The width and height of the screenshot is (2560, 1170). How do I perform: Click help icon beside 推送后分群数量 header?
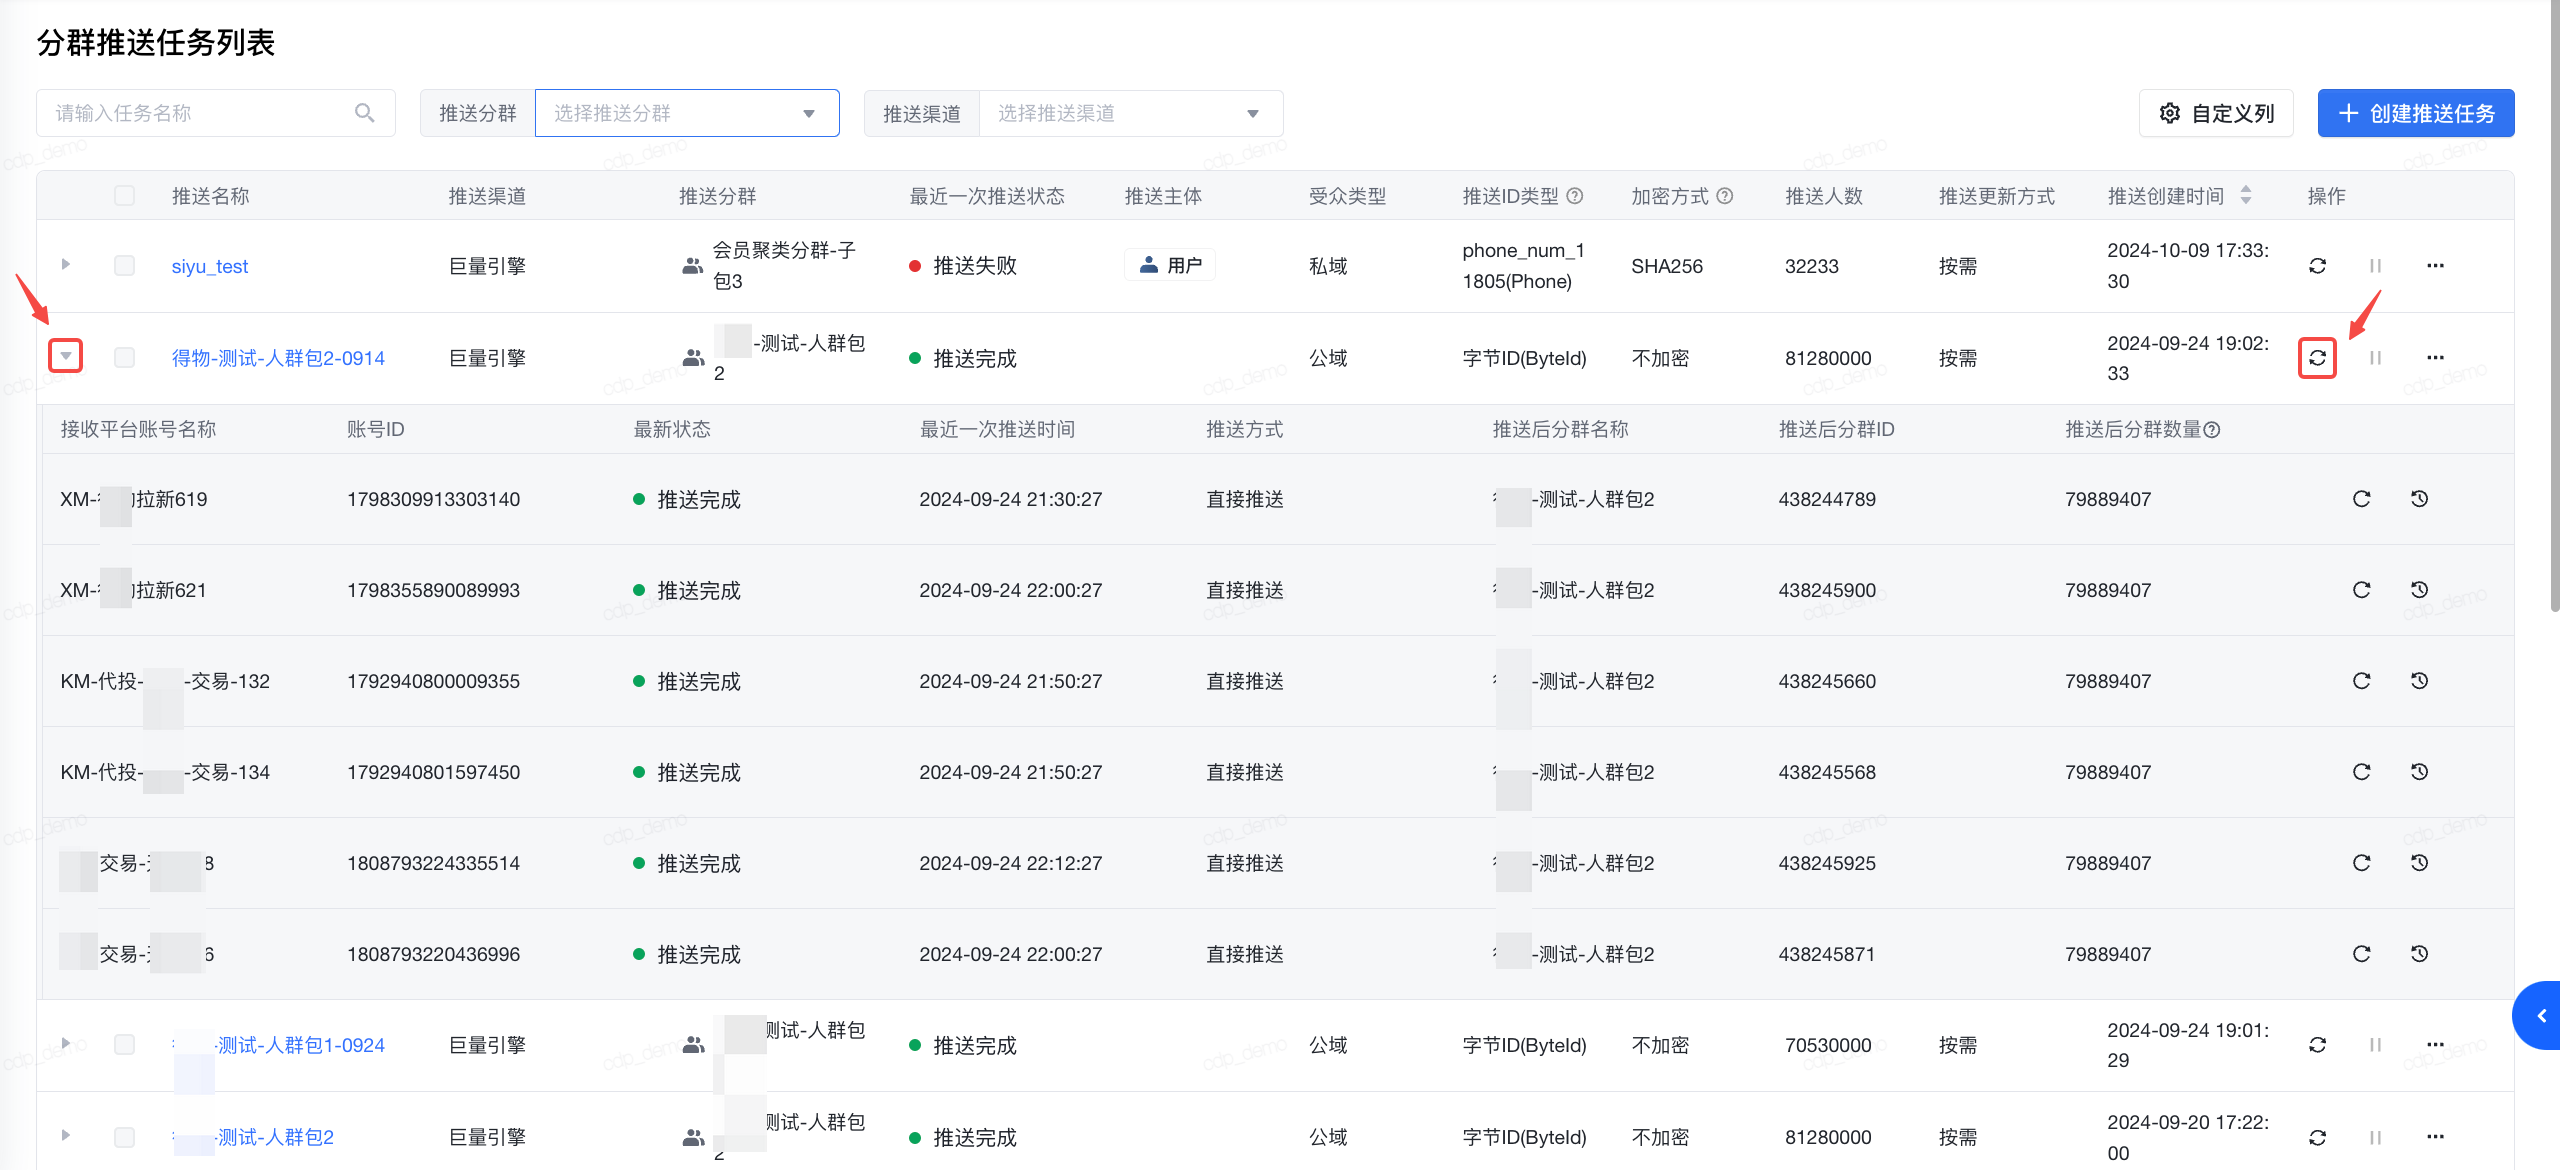tap(2212, 430)
